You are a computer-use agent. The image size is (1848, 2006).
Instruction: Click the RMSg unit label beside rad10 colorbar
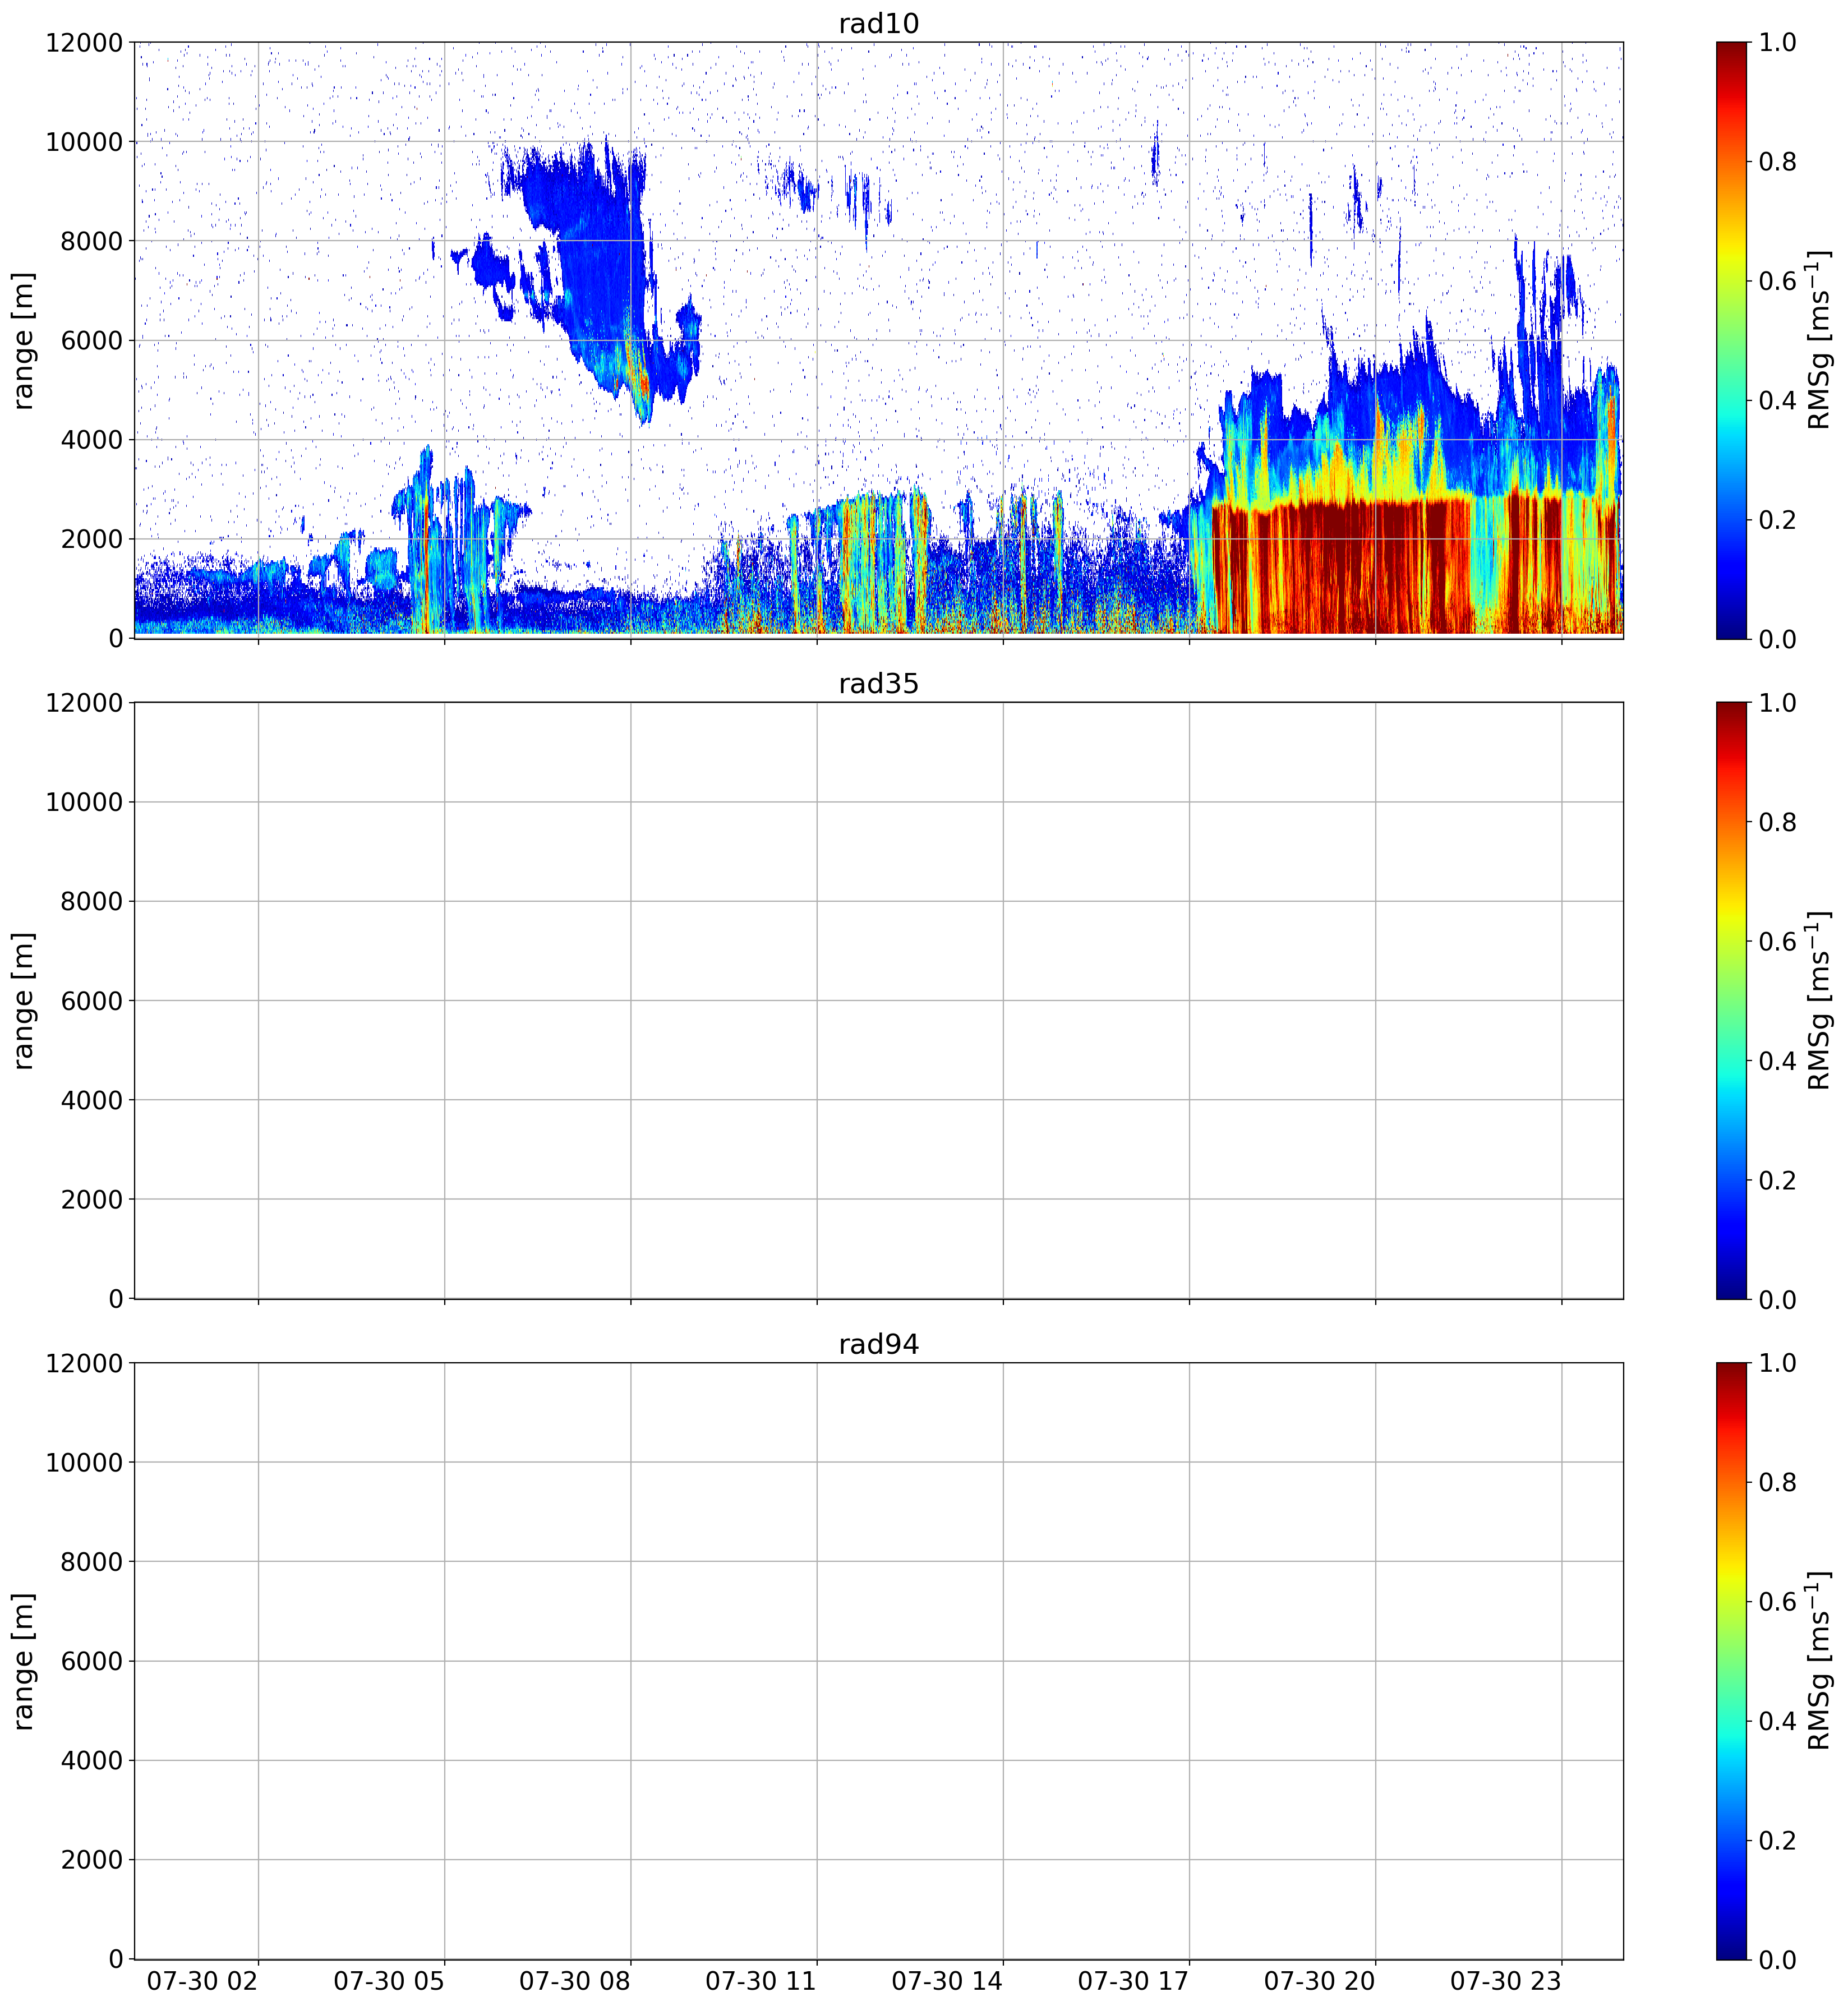coord(1820,340)
